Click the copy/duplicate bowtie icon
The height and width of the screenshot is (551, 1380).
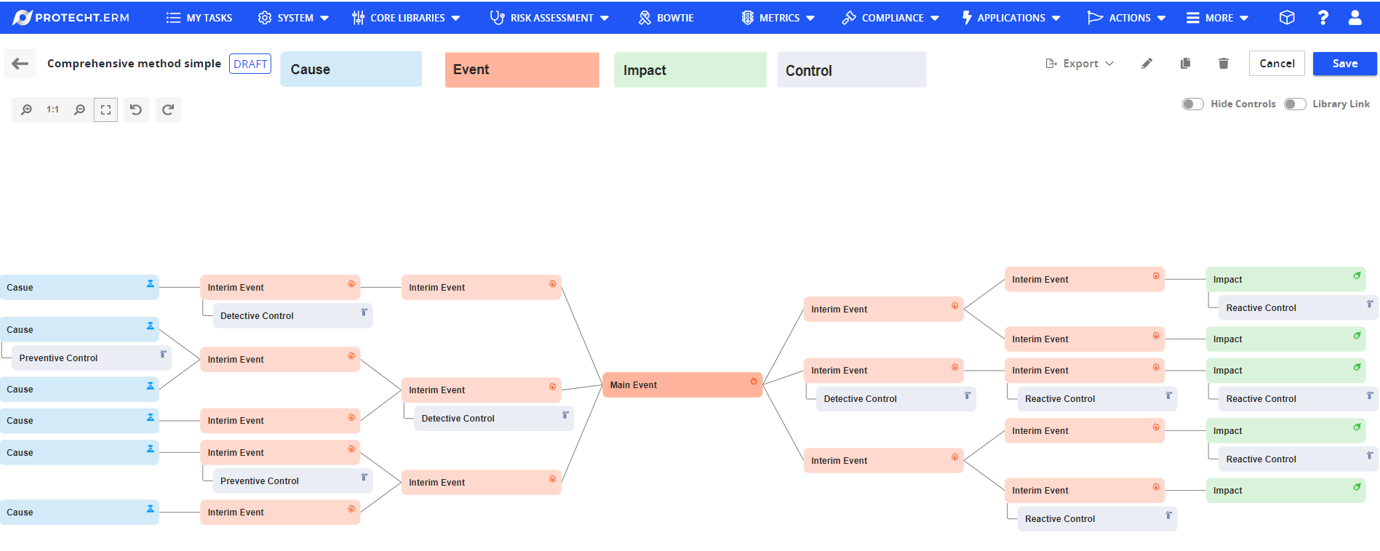click(x=1185, y=64)
